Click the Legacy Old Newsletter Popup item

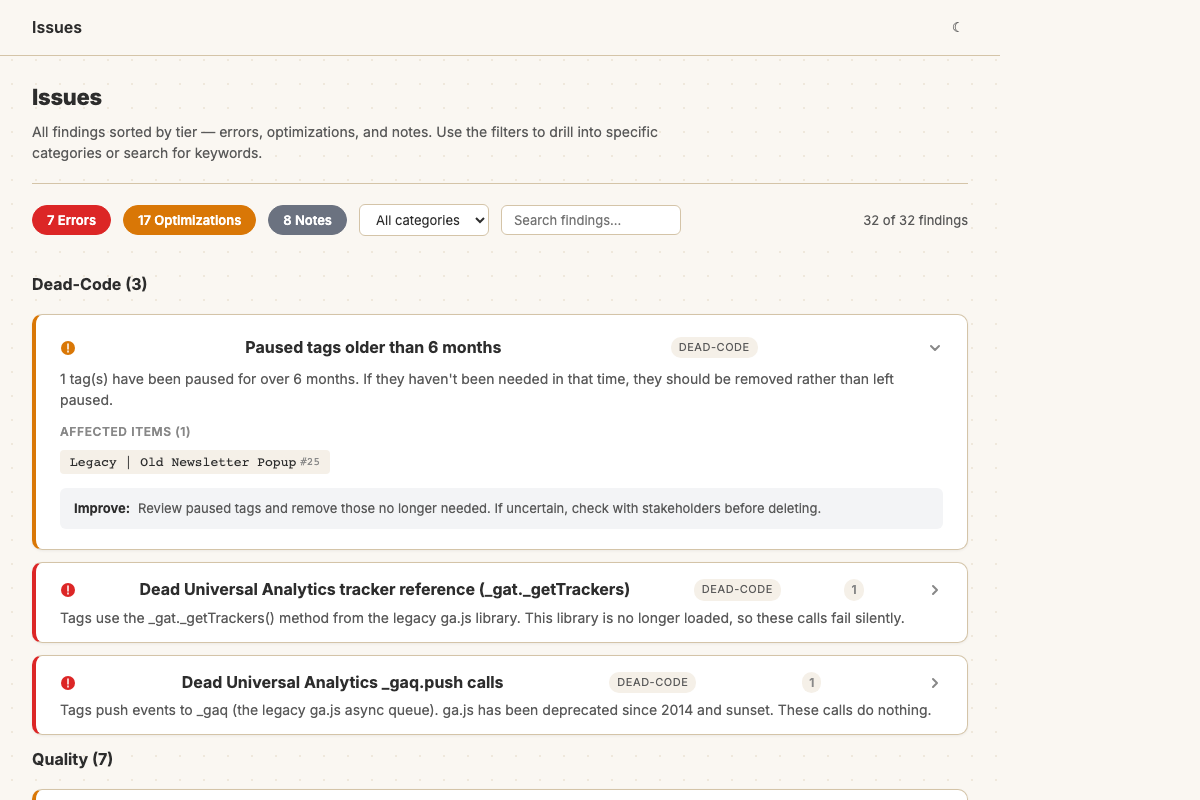tap(194, 462)
